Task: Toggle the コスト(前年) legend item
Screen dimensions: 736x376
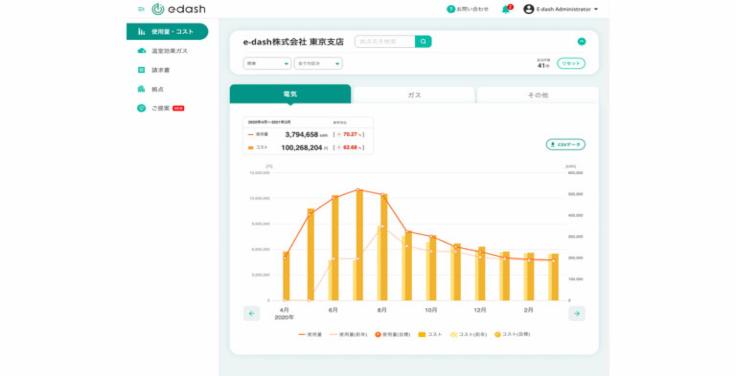Action: (x=468, y=335)
